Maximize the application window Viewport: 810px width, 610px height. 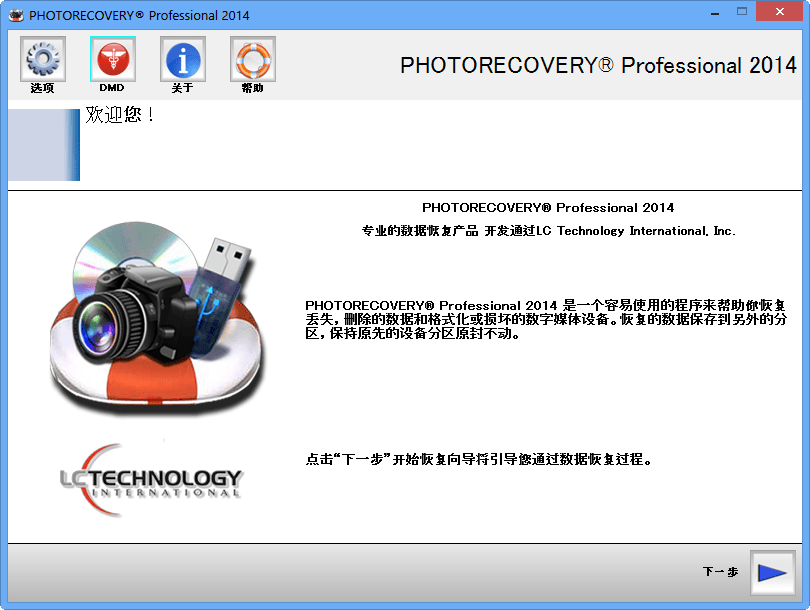pos(741,12)
